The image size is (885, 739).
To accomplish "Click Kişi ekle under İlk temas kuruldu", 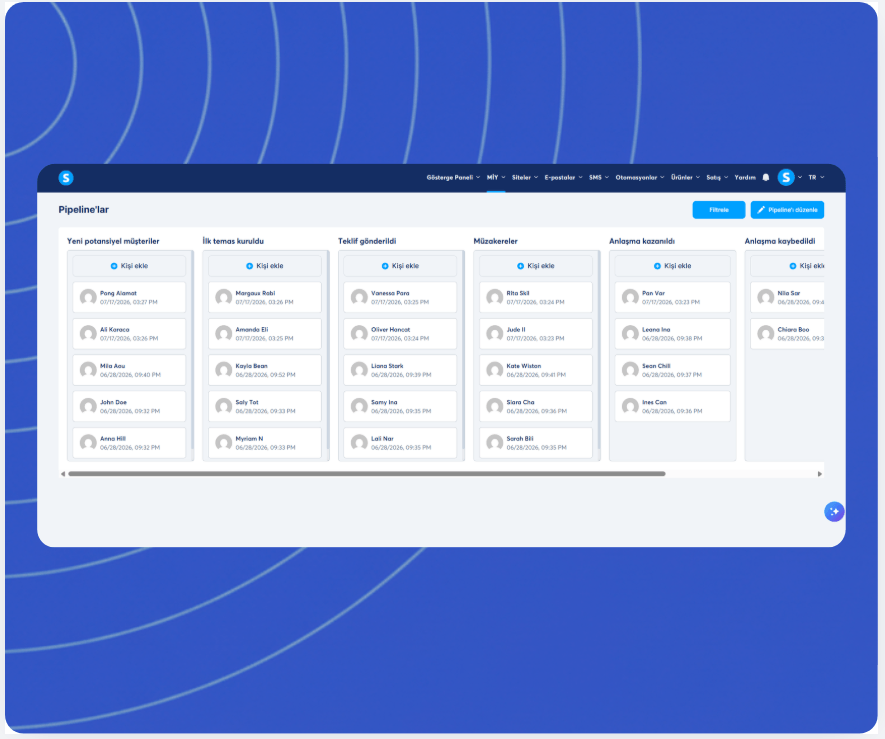I will click(265, 266).
